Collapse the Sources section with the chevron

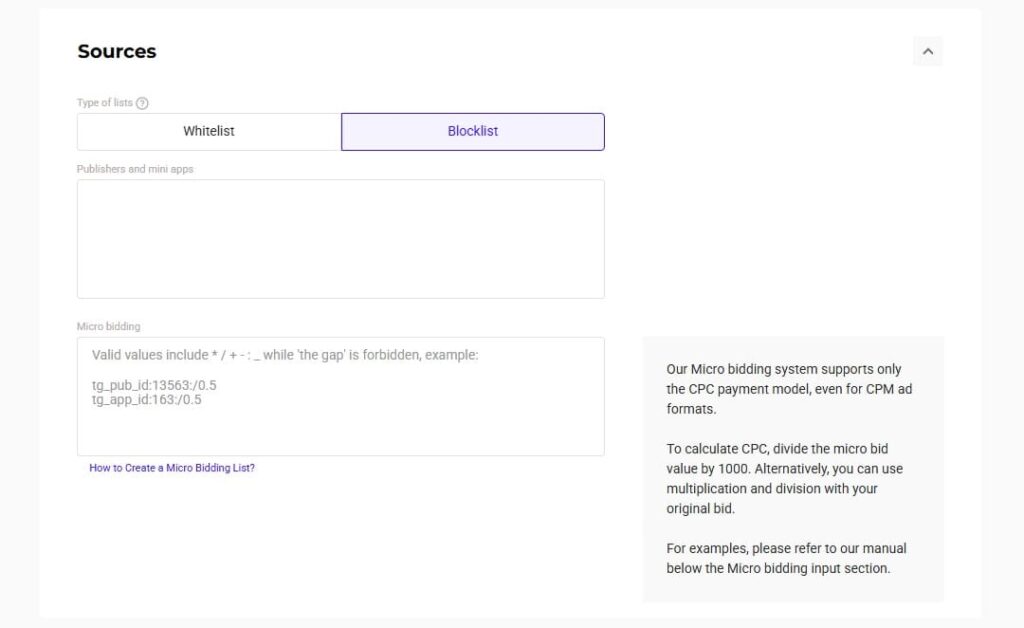click(x=927, y=51)
